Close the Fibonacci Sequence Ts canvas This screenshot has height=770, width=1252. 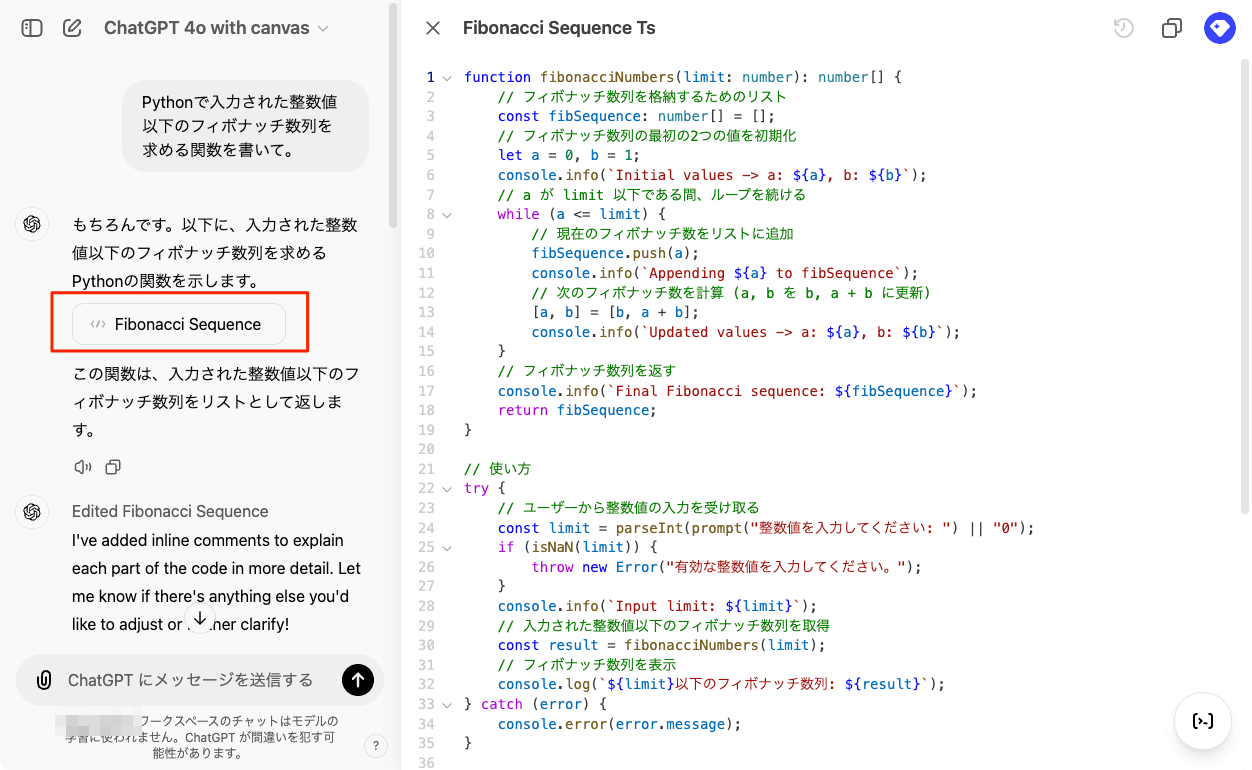pyautogui.click(x=433, y=28)
